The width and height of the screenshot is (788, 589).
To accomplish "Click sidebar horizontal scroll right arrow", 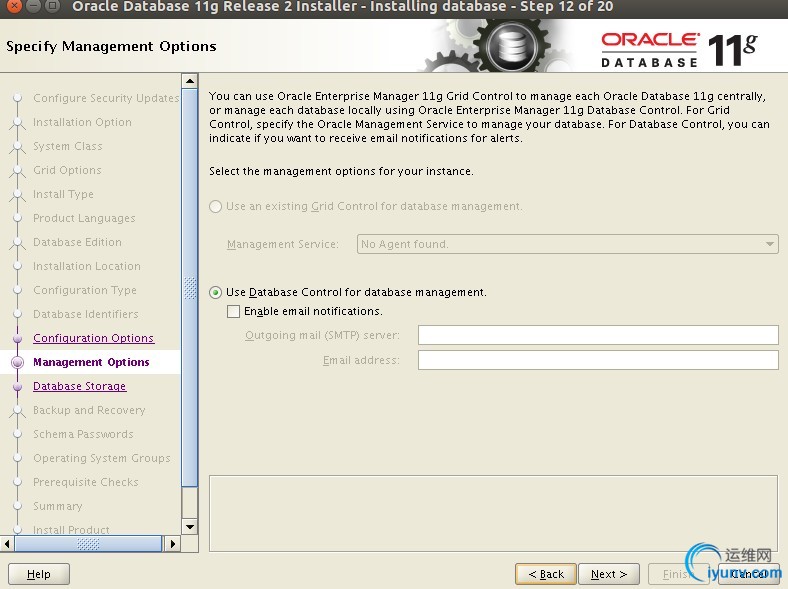I will coord(173,544).
